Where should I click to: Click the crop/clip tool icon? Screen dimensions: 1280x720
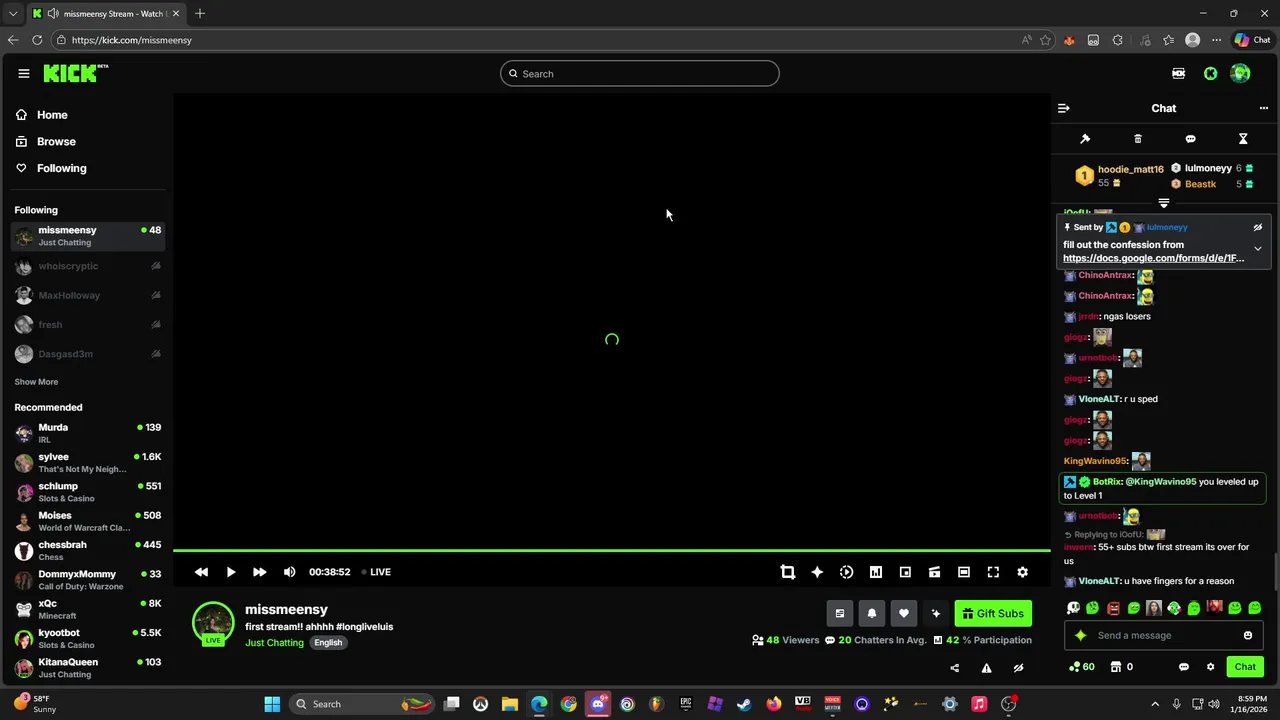point(788,572)
